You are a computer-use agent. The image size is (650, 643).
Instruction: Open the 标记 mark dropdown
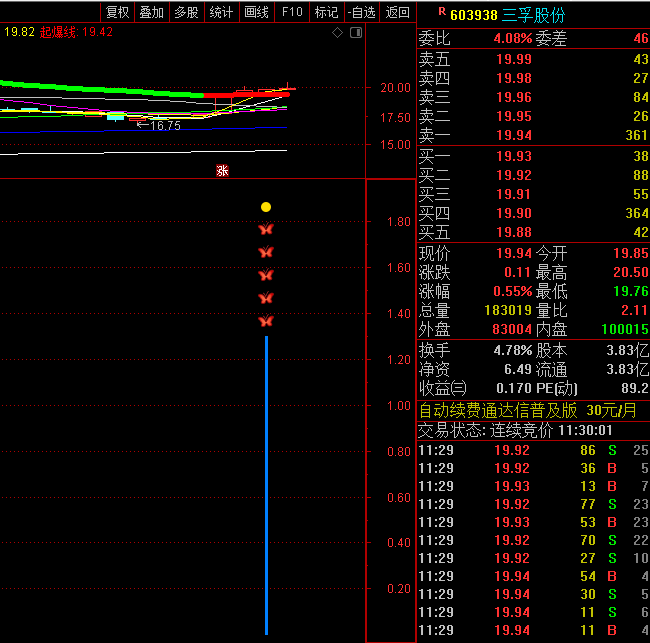point(326,12)
